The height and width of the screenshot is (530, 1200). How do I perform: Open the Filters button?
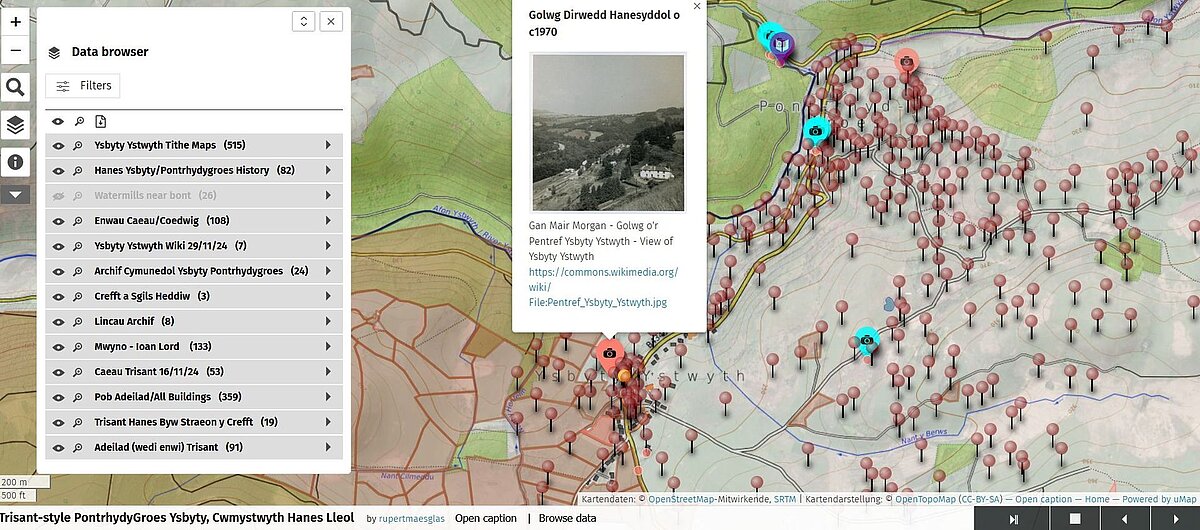[x=83, y=86]
